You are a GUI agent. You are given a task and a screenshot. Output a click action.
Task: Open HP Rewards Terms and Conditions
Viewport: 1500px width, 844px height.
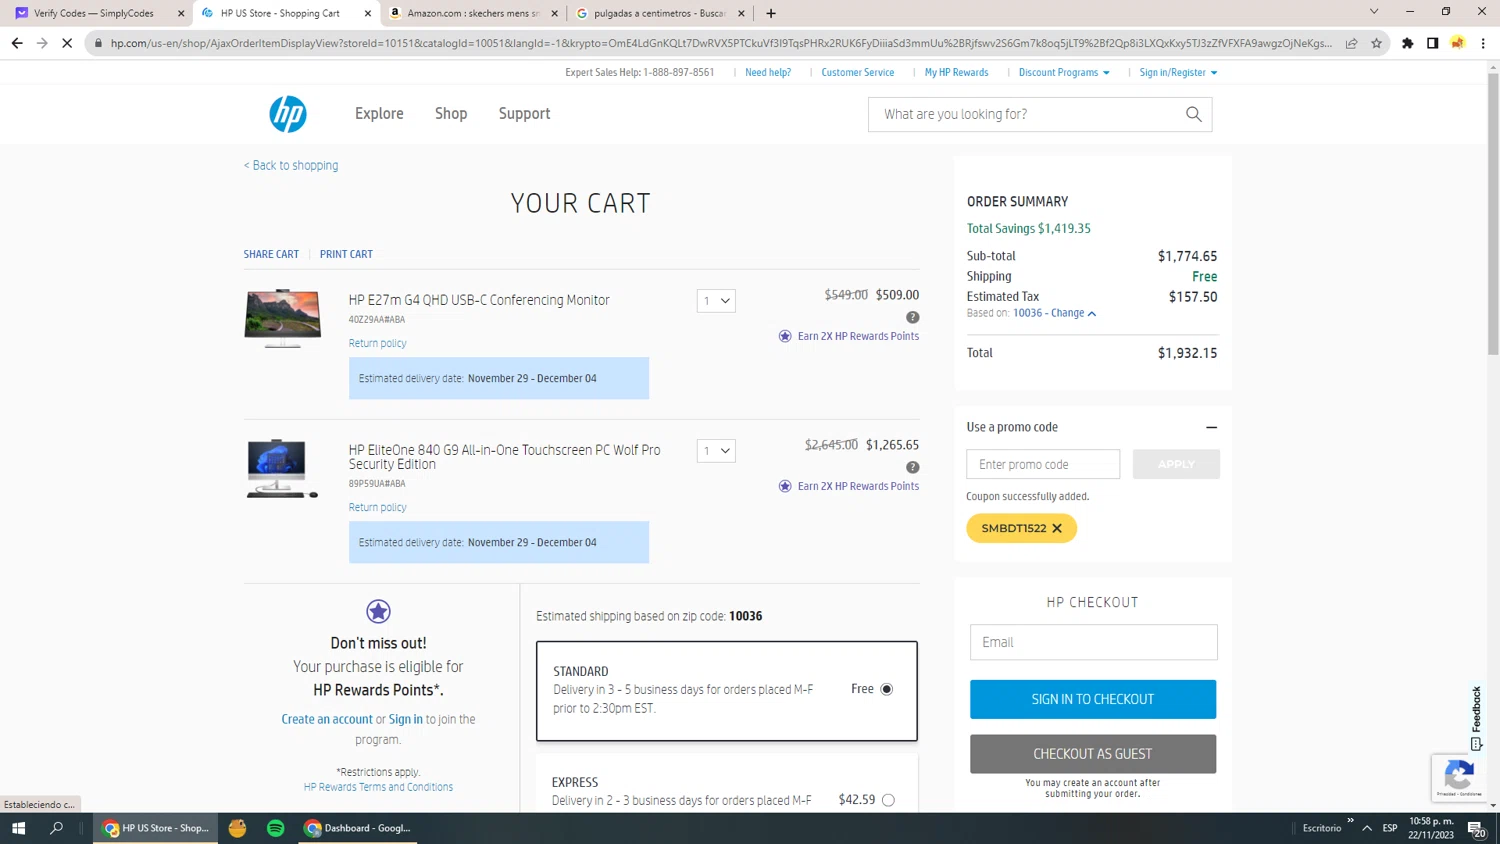[x=378, y=787]
